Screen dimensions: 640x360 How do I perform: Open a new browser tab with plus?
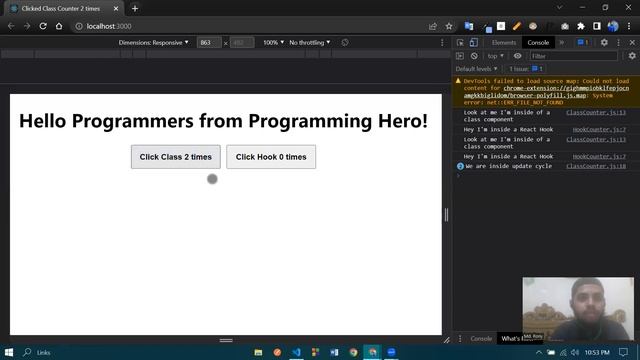pos(135,8)
